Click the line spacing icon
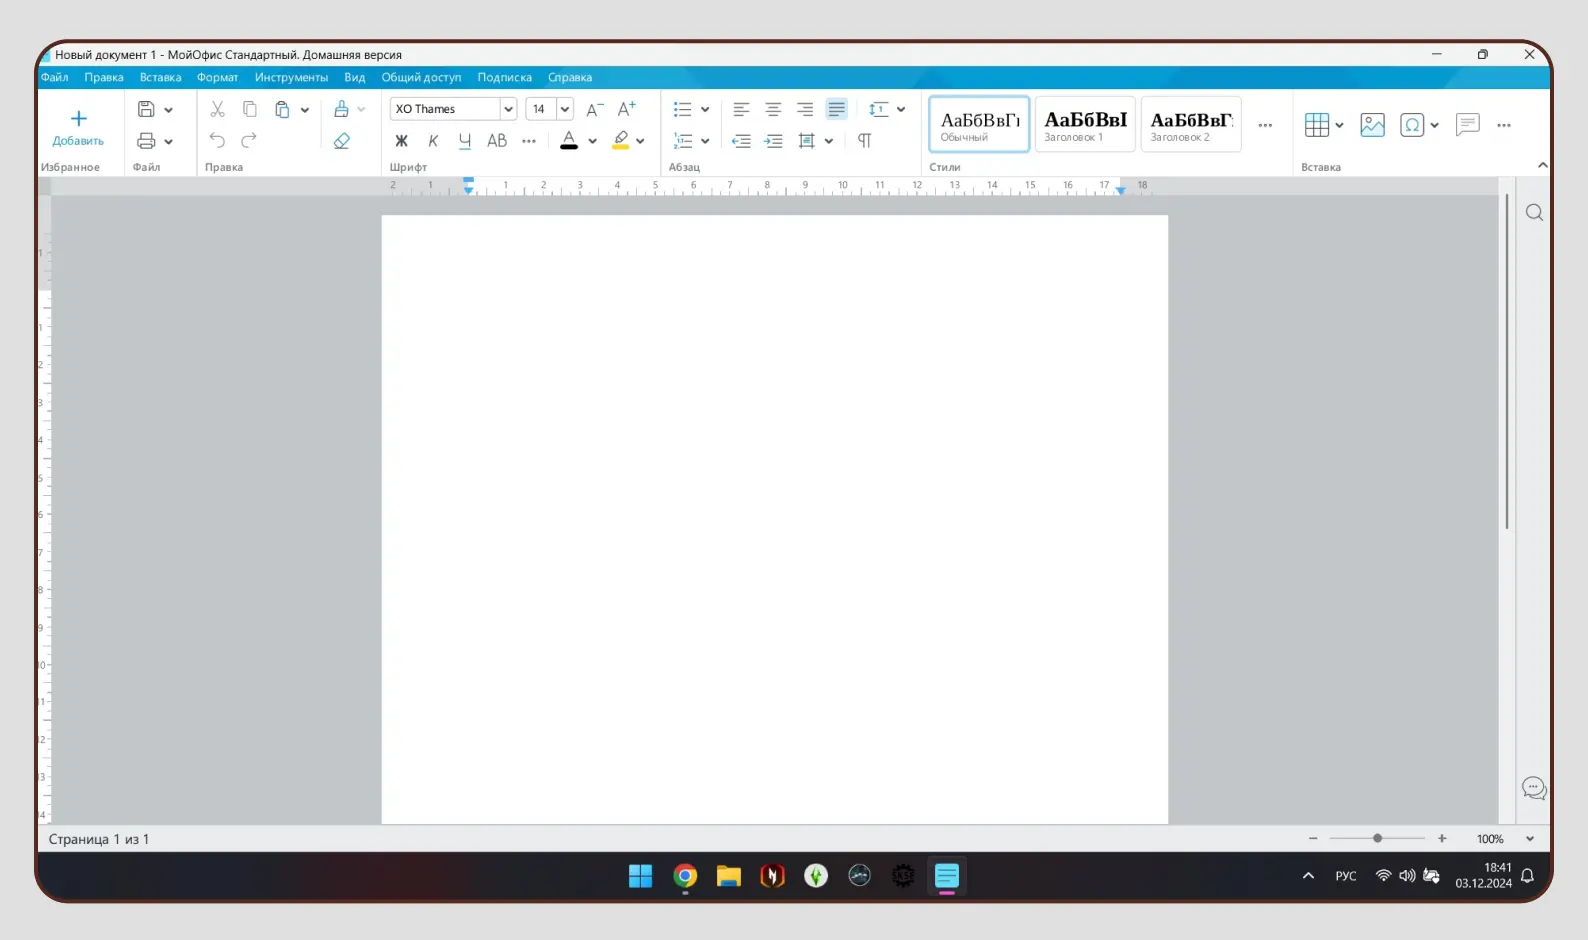Image resolution: width=1588 pixels, height=940 pixels. point(878,109)
